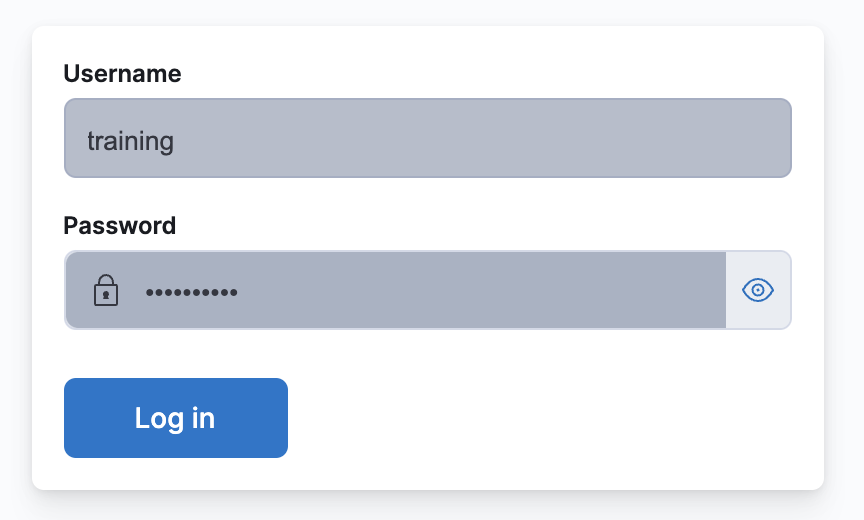Image resolution: width=864 pixels, height=520 pixels.
Task: Click the Log in button
Action: click(176, 418)
